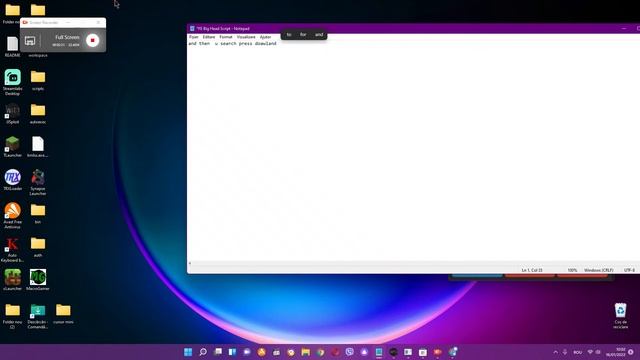Open the Editare menu in Notepad
The height and width of the screenshot is (360, 640).
tap(209, 37)
